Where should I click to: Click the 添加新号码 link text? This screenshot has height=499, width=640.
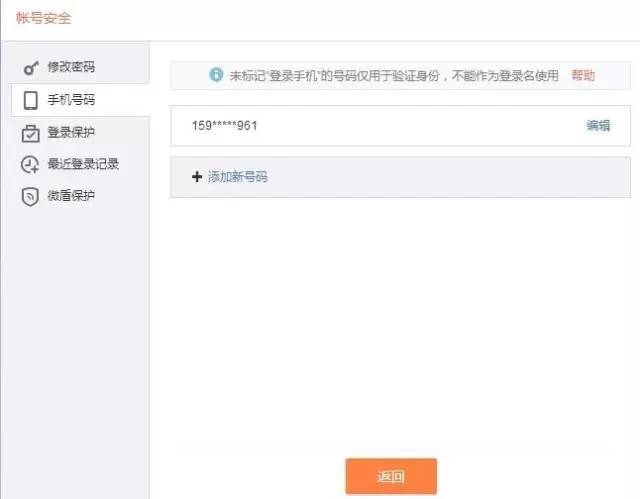click(x=238, y=177)
